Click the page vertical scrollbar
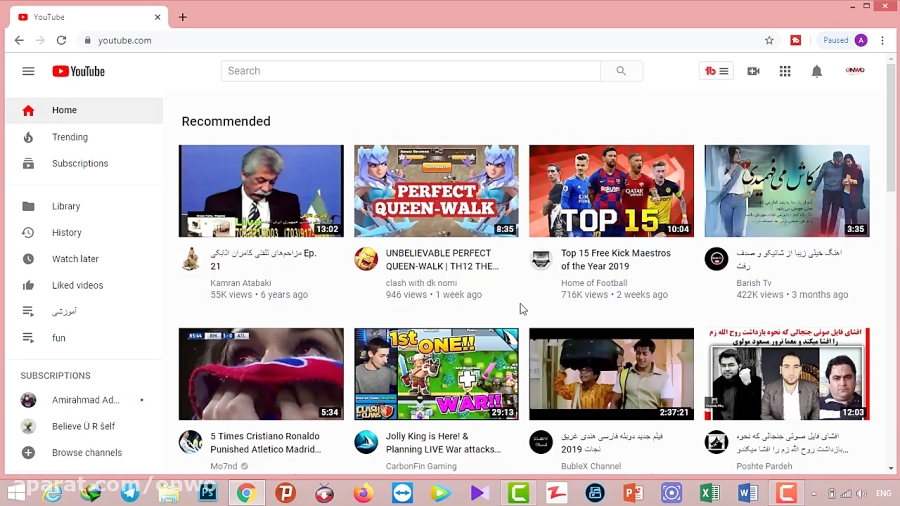 (x=891, y=126)
